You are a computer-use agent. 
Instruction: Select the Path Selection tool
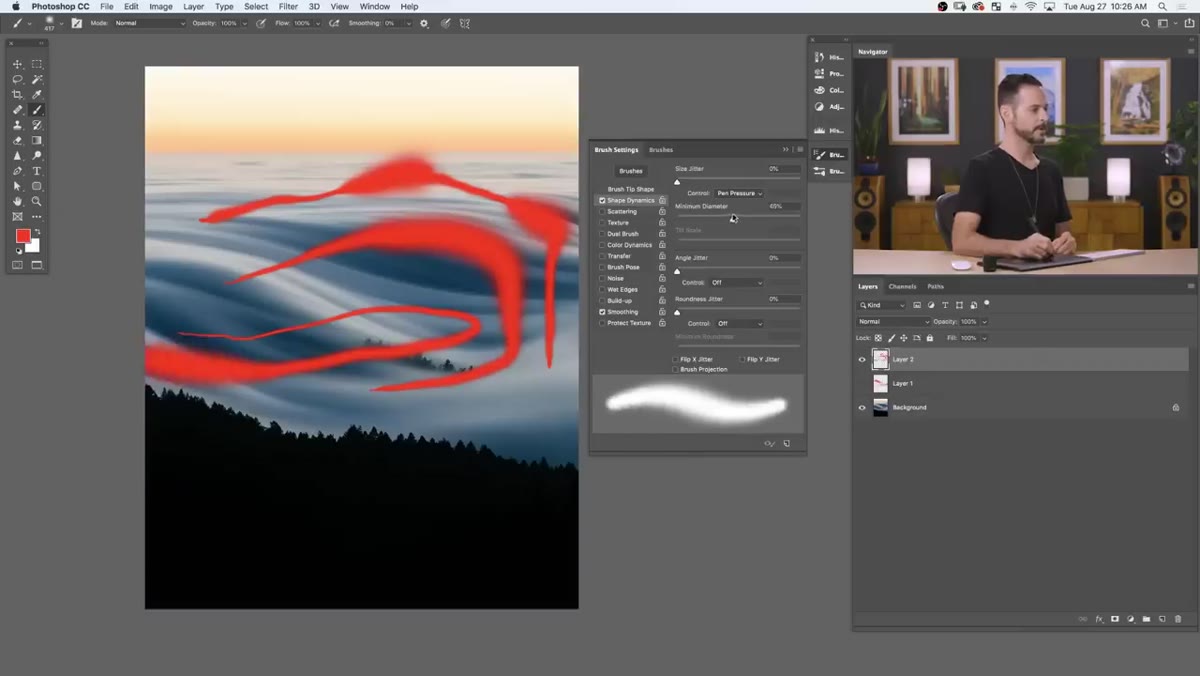point(17,186)
